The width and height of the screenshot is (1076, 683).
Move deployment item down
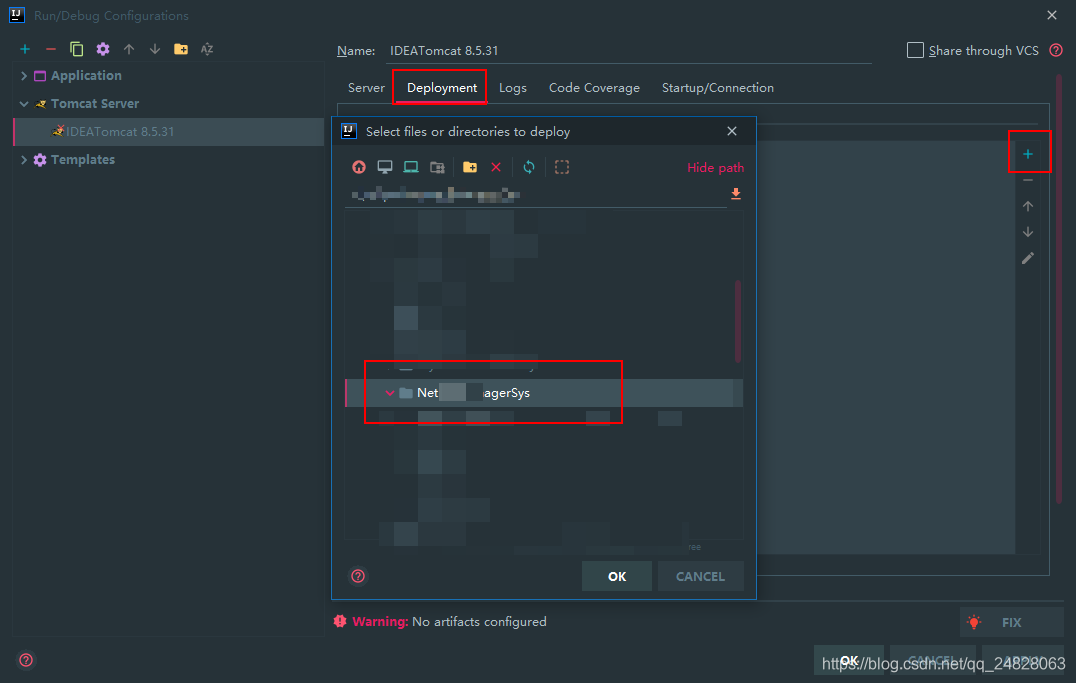(1028, 232)
